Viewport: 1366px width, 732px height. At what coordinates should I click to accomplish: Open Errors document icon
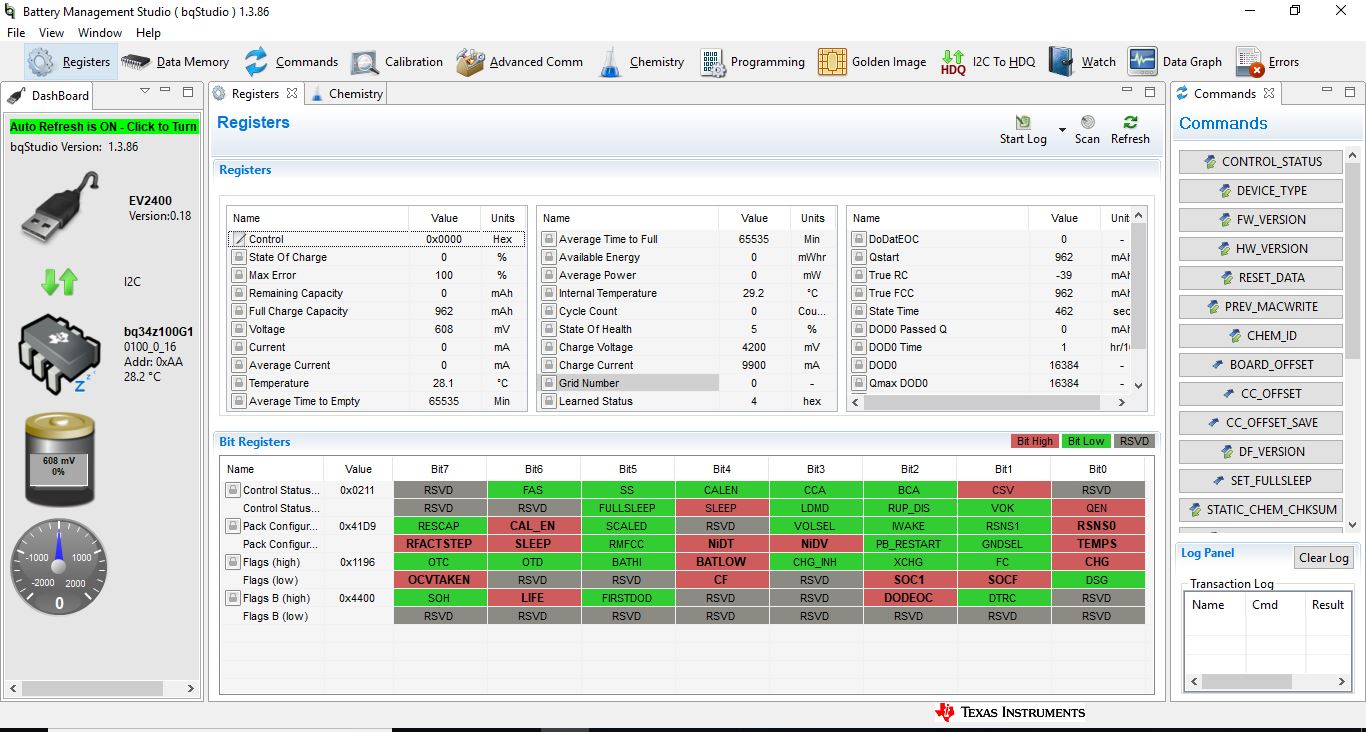click(1249, 62)
